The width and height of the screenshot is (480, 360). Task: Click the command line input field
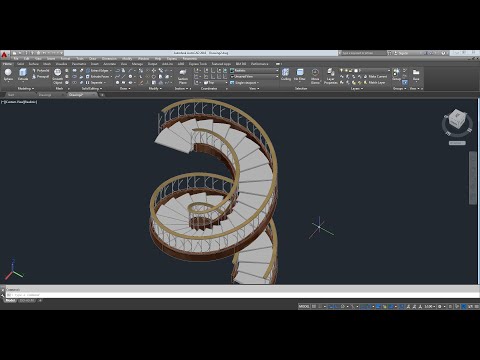click(243, 295)
